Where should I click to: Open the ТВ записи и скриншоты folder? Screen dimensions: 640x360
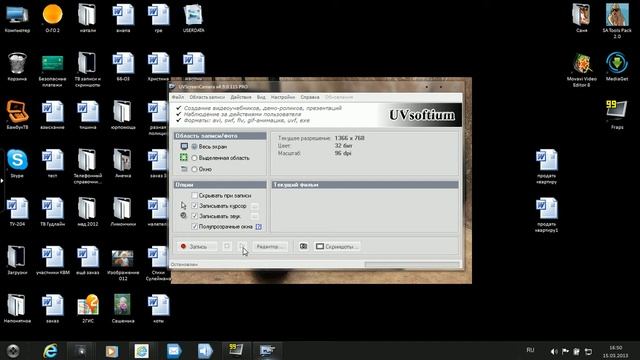(x=87, y=70)
